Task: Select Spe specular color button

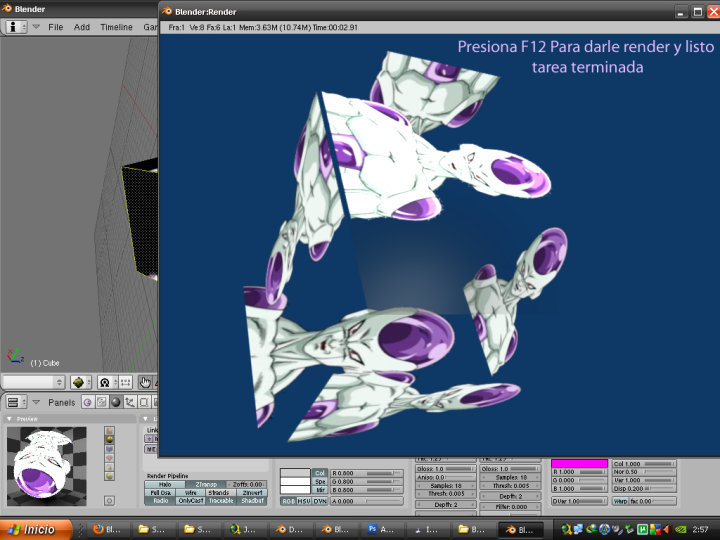Action: [x=320, y=482]
